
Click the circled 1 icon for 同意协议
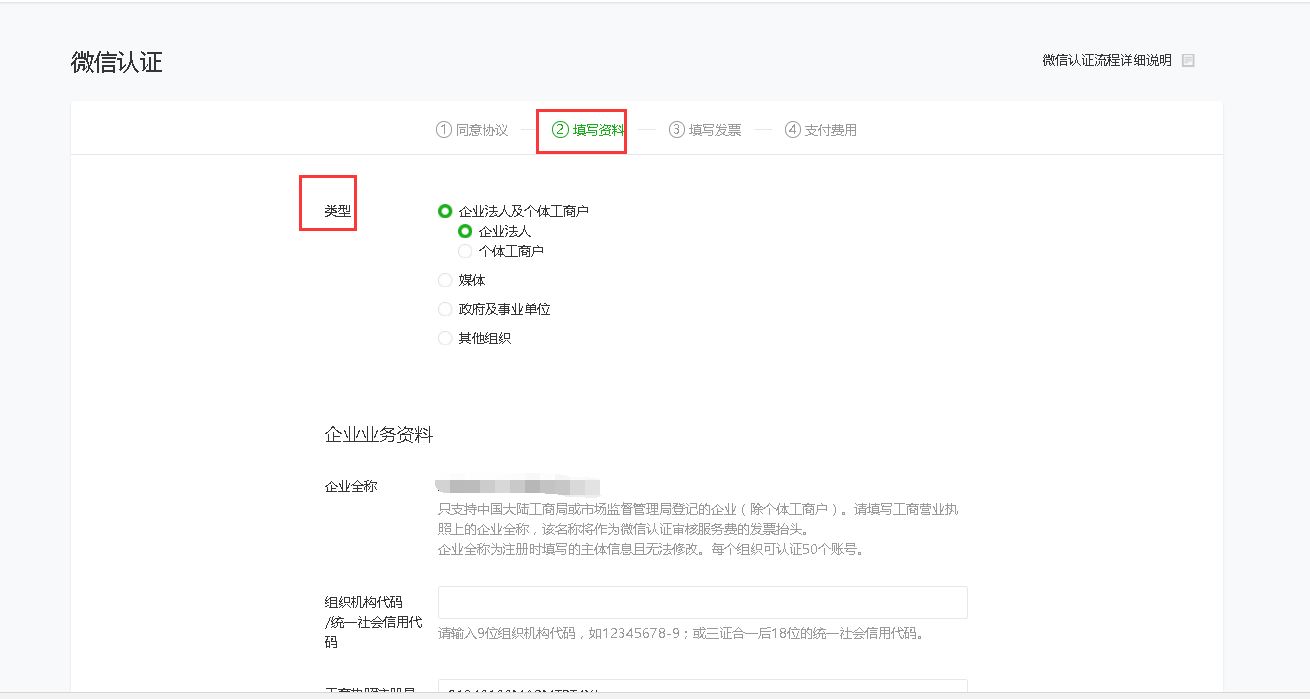[x=444, y=130]
